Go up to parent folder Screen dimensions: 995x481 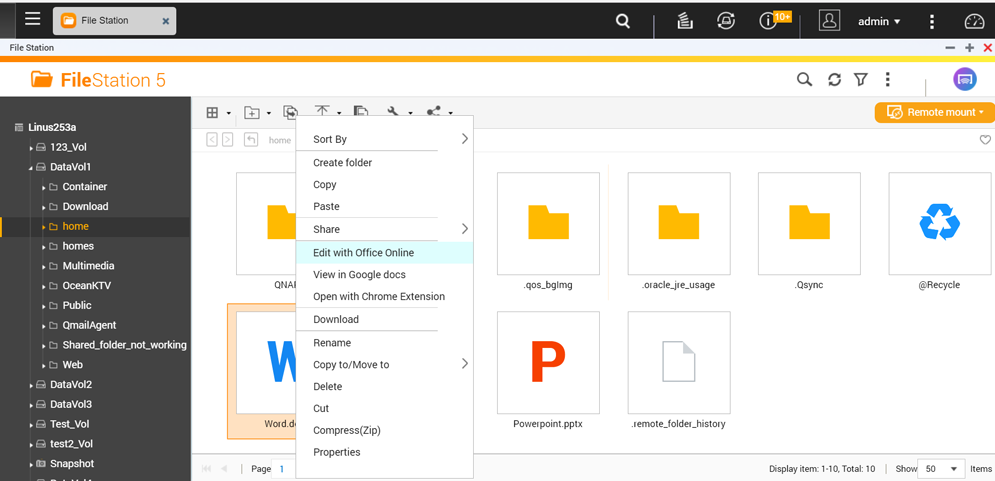point(251,140)
